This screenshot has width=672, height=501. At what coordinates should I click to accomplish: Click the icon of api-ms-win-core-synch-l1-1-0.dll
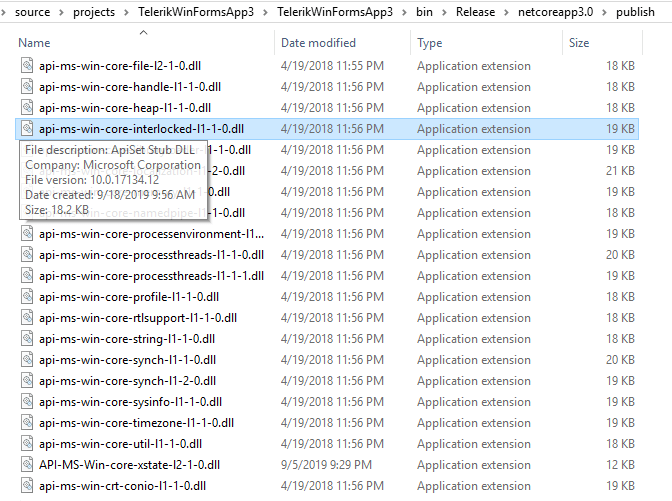(27, 360)
